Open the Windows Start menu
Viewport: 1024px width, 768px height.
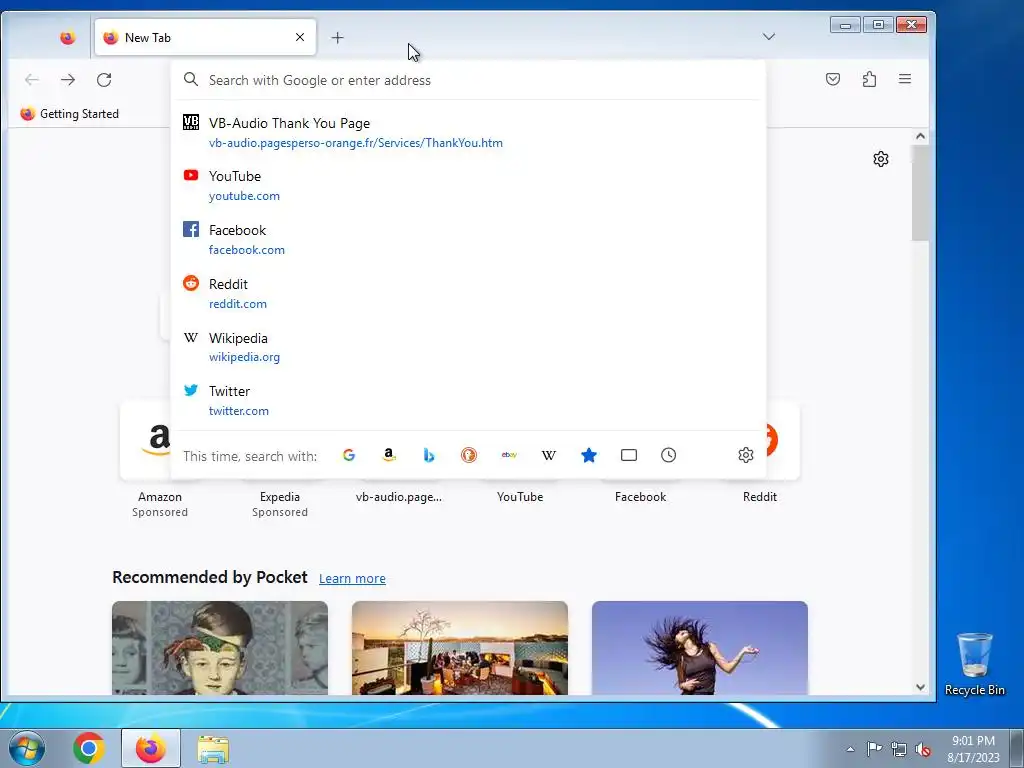(27, 748)
